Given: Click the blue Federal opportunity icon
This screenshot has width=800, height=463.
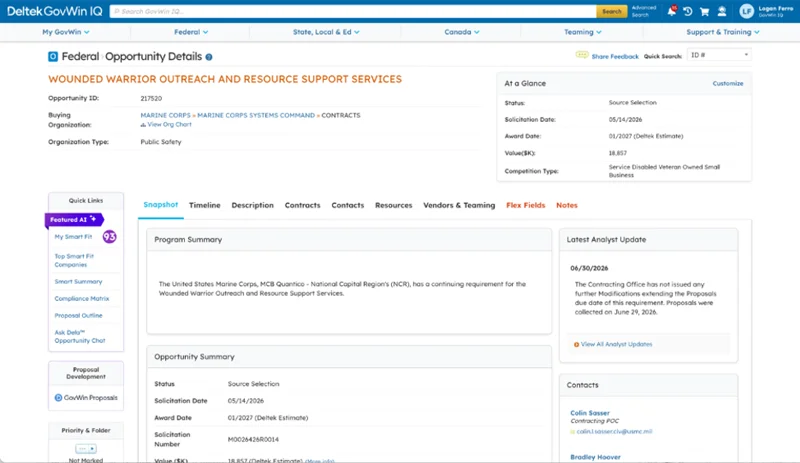Looking at the screenshot, I should click(x=53, y=57).
